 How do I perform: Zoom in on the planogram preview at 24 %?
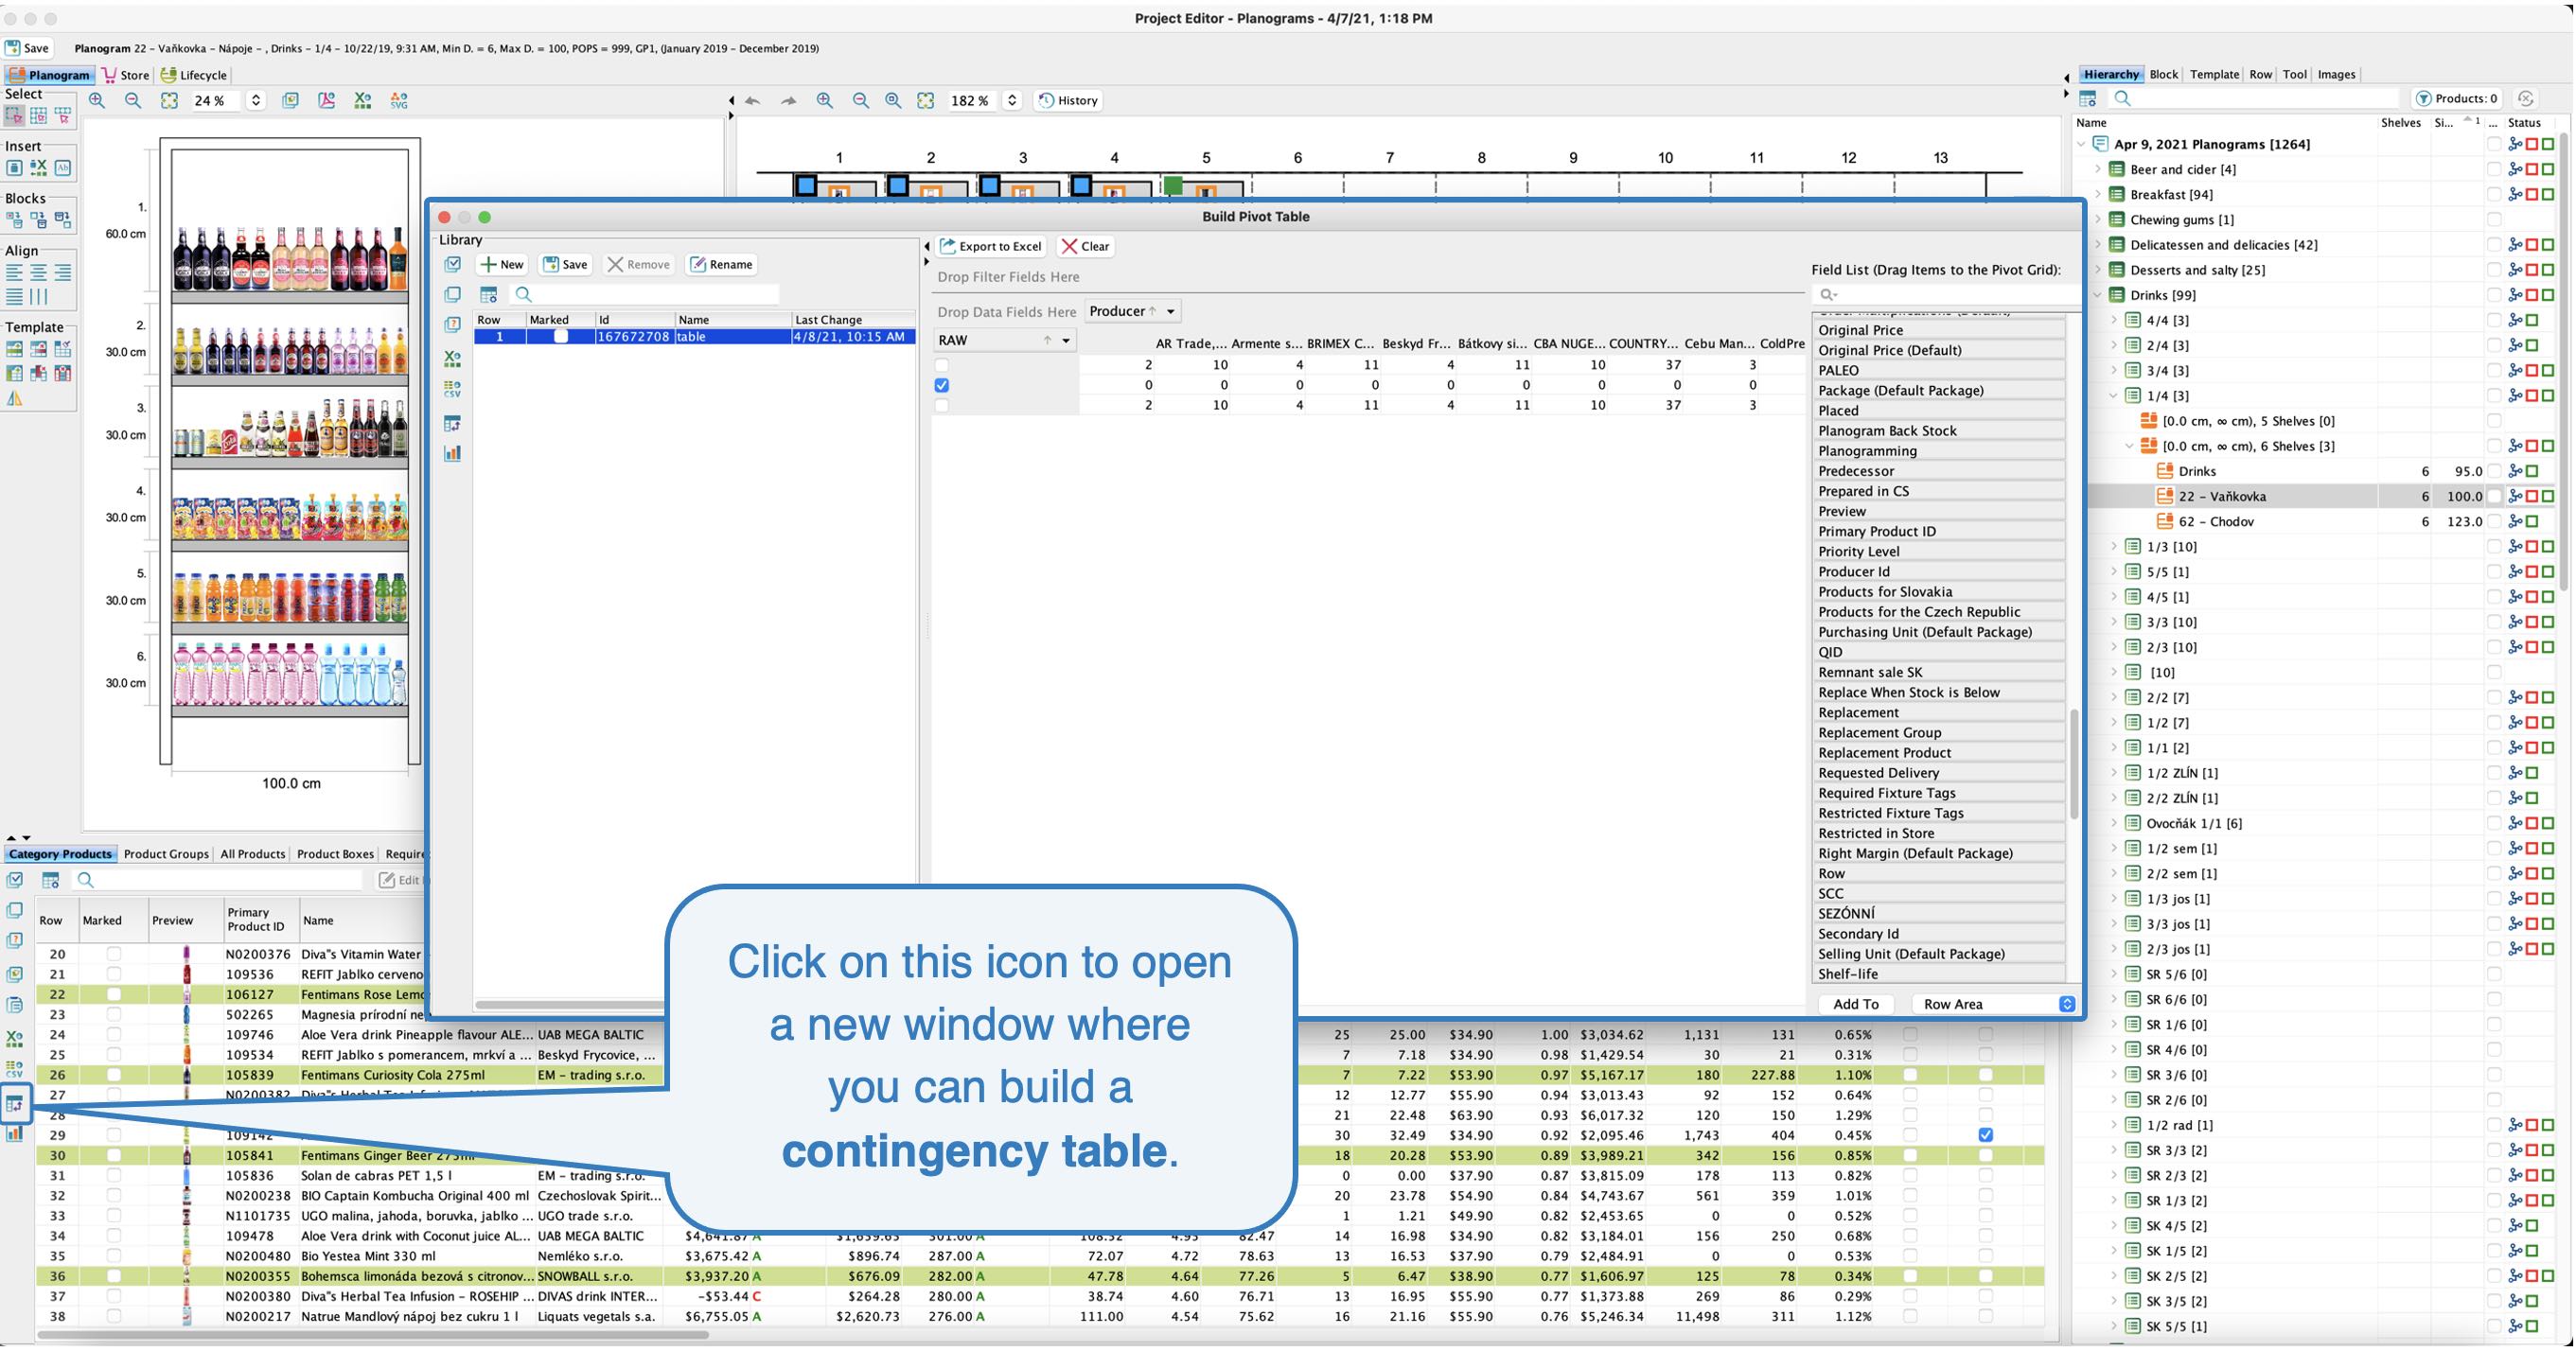pyautogui.click(x=97, y=100)
